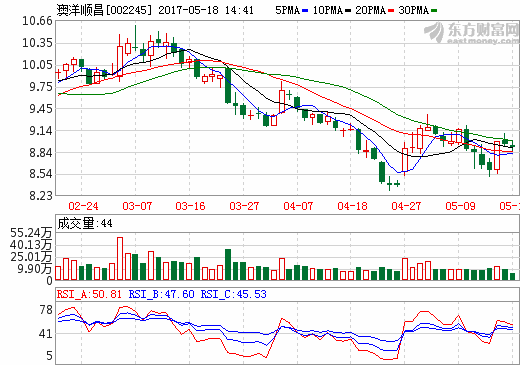
Task: Click the price label 9.14
Action: tap(41, 131)
